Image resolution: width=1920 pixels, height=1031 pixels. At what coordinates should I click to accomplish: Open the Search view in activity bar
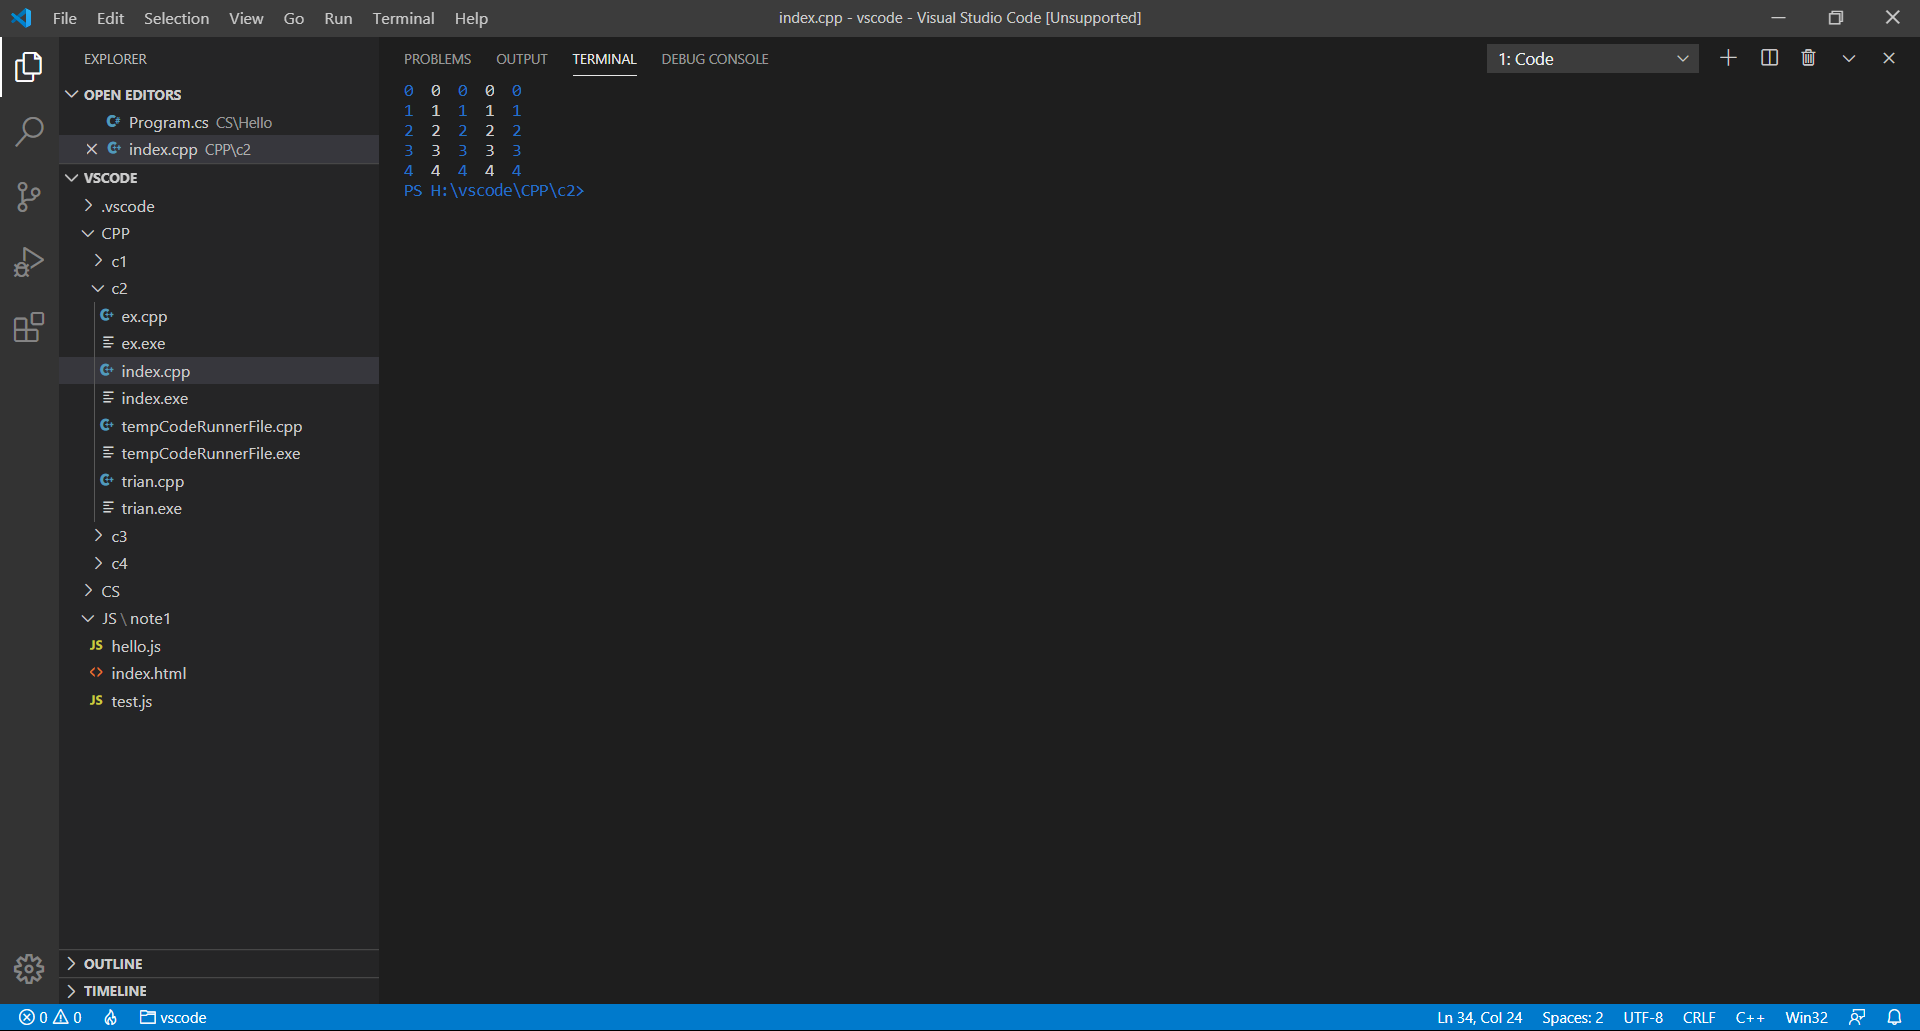[x=29, y=131]
